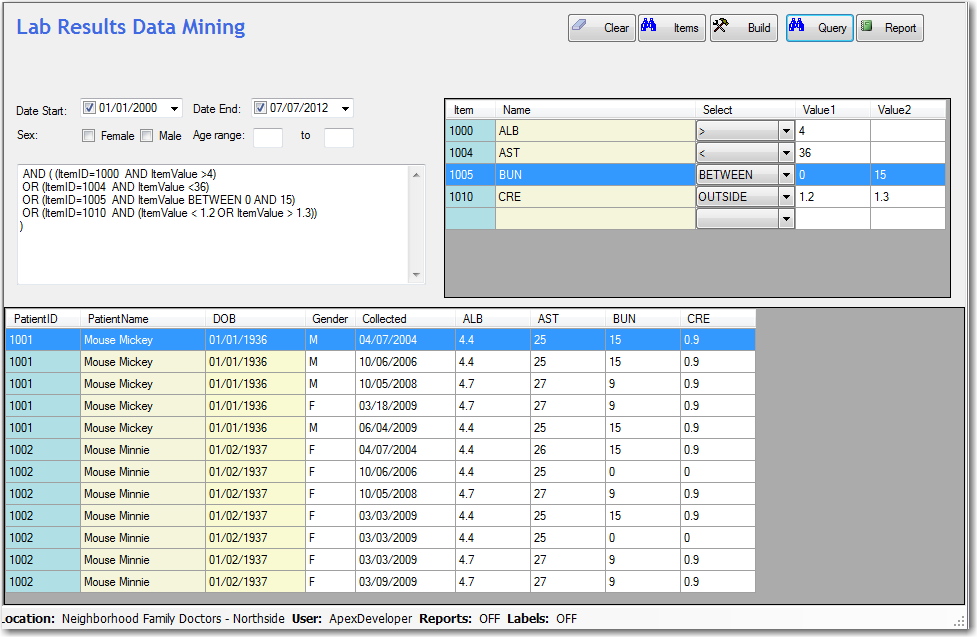Select the CRE name cell in criteria grid
Viewport: 977px width, 637px height.
[596, 197]
